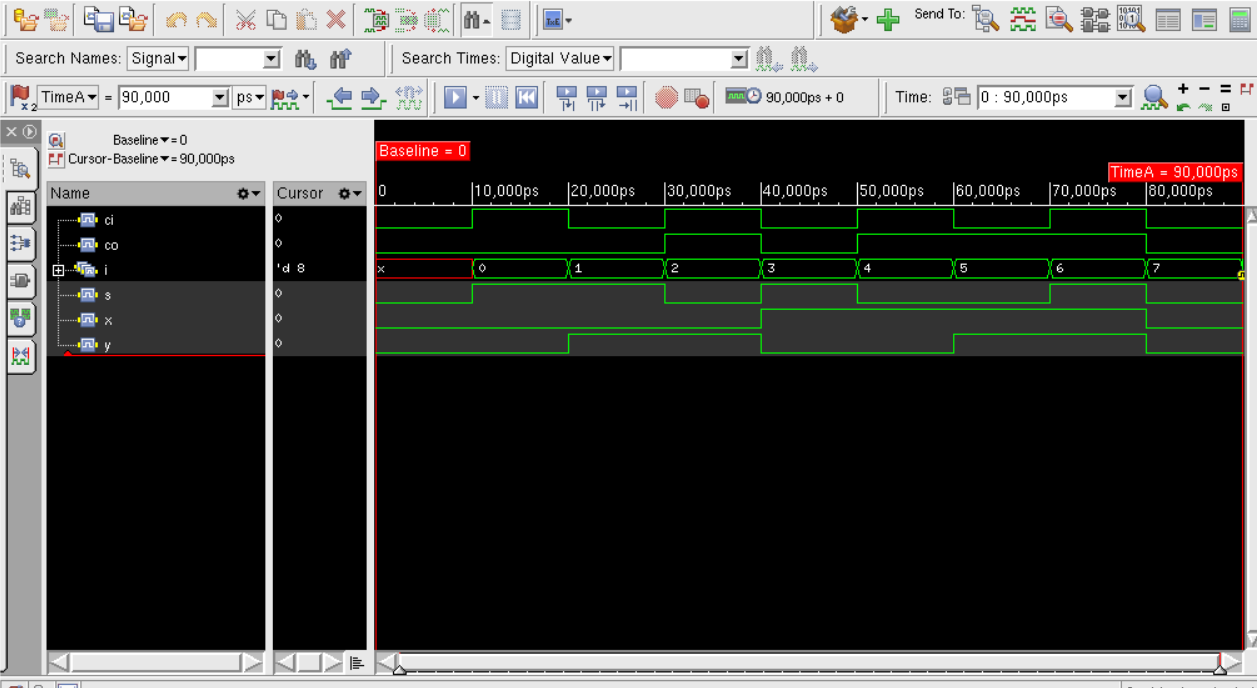Open the Search Names Signal dropdown
Viewport: 1257px width, 688px height.
[158, 59]
